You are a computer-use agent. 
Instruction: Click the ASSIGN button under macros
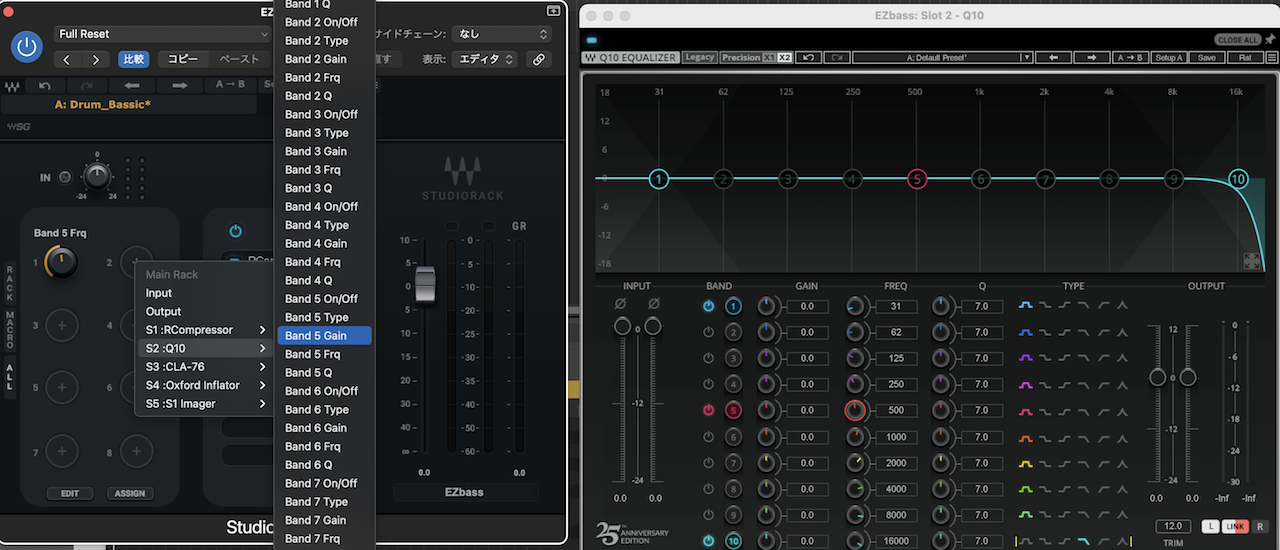click(130, 493)
